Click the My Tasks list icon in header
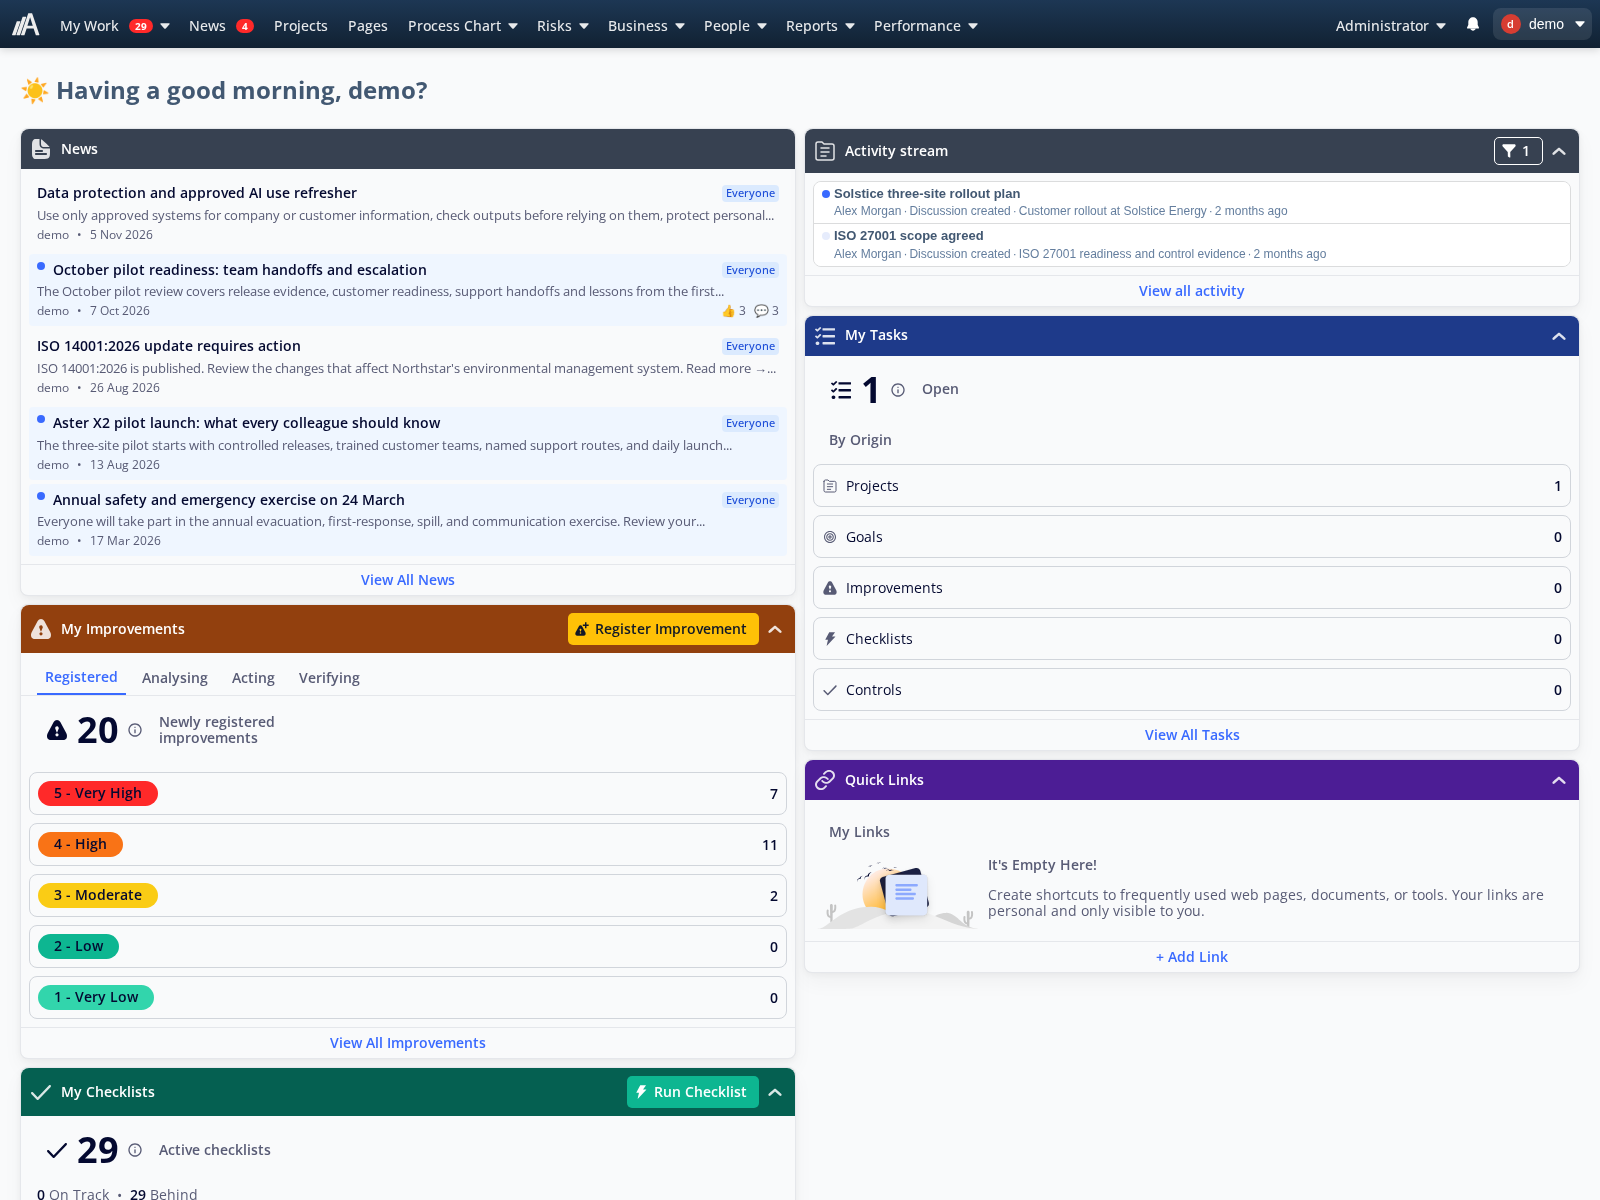Image resolution: width=1600 pixels, height=1200 pixels. point(825,336)
